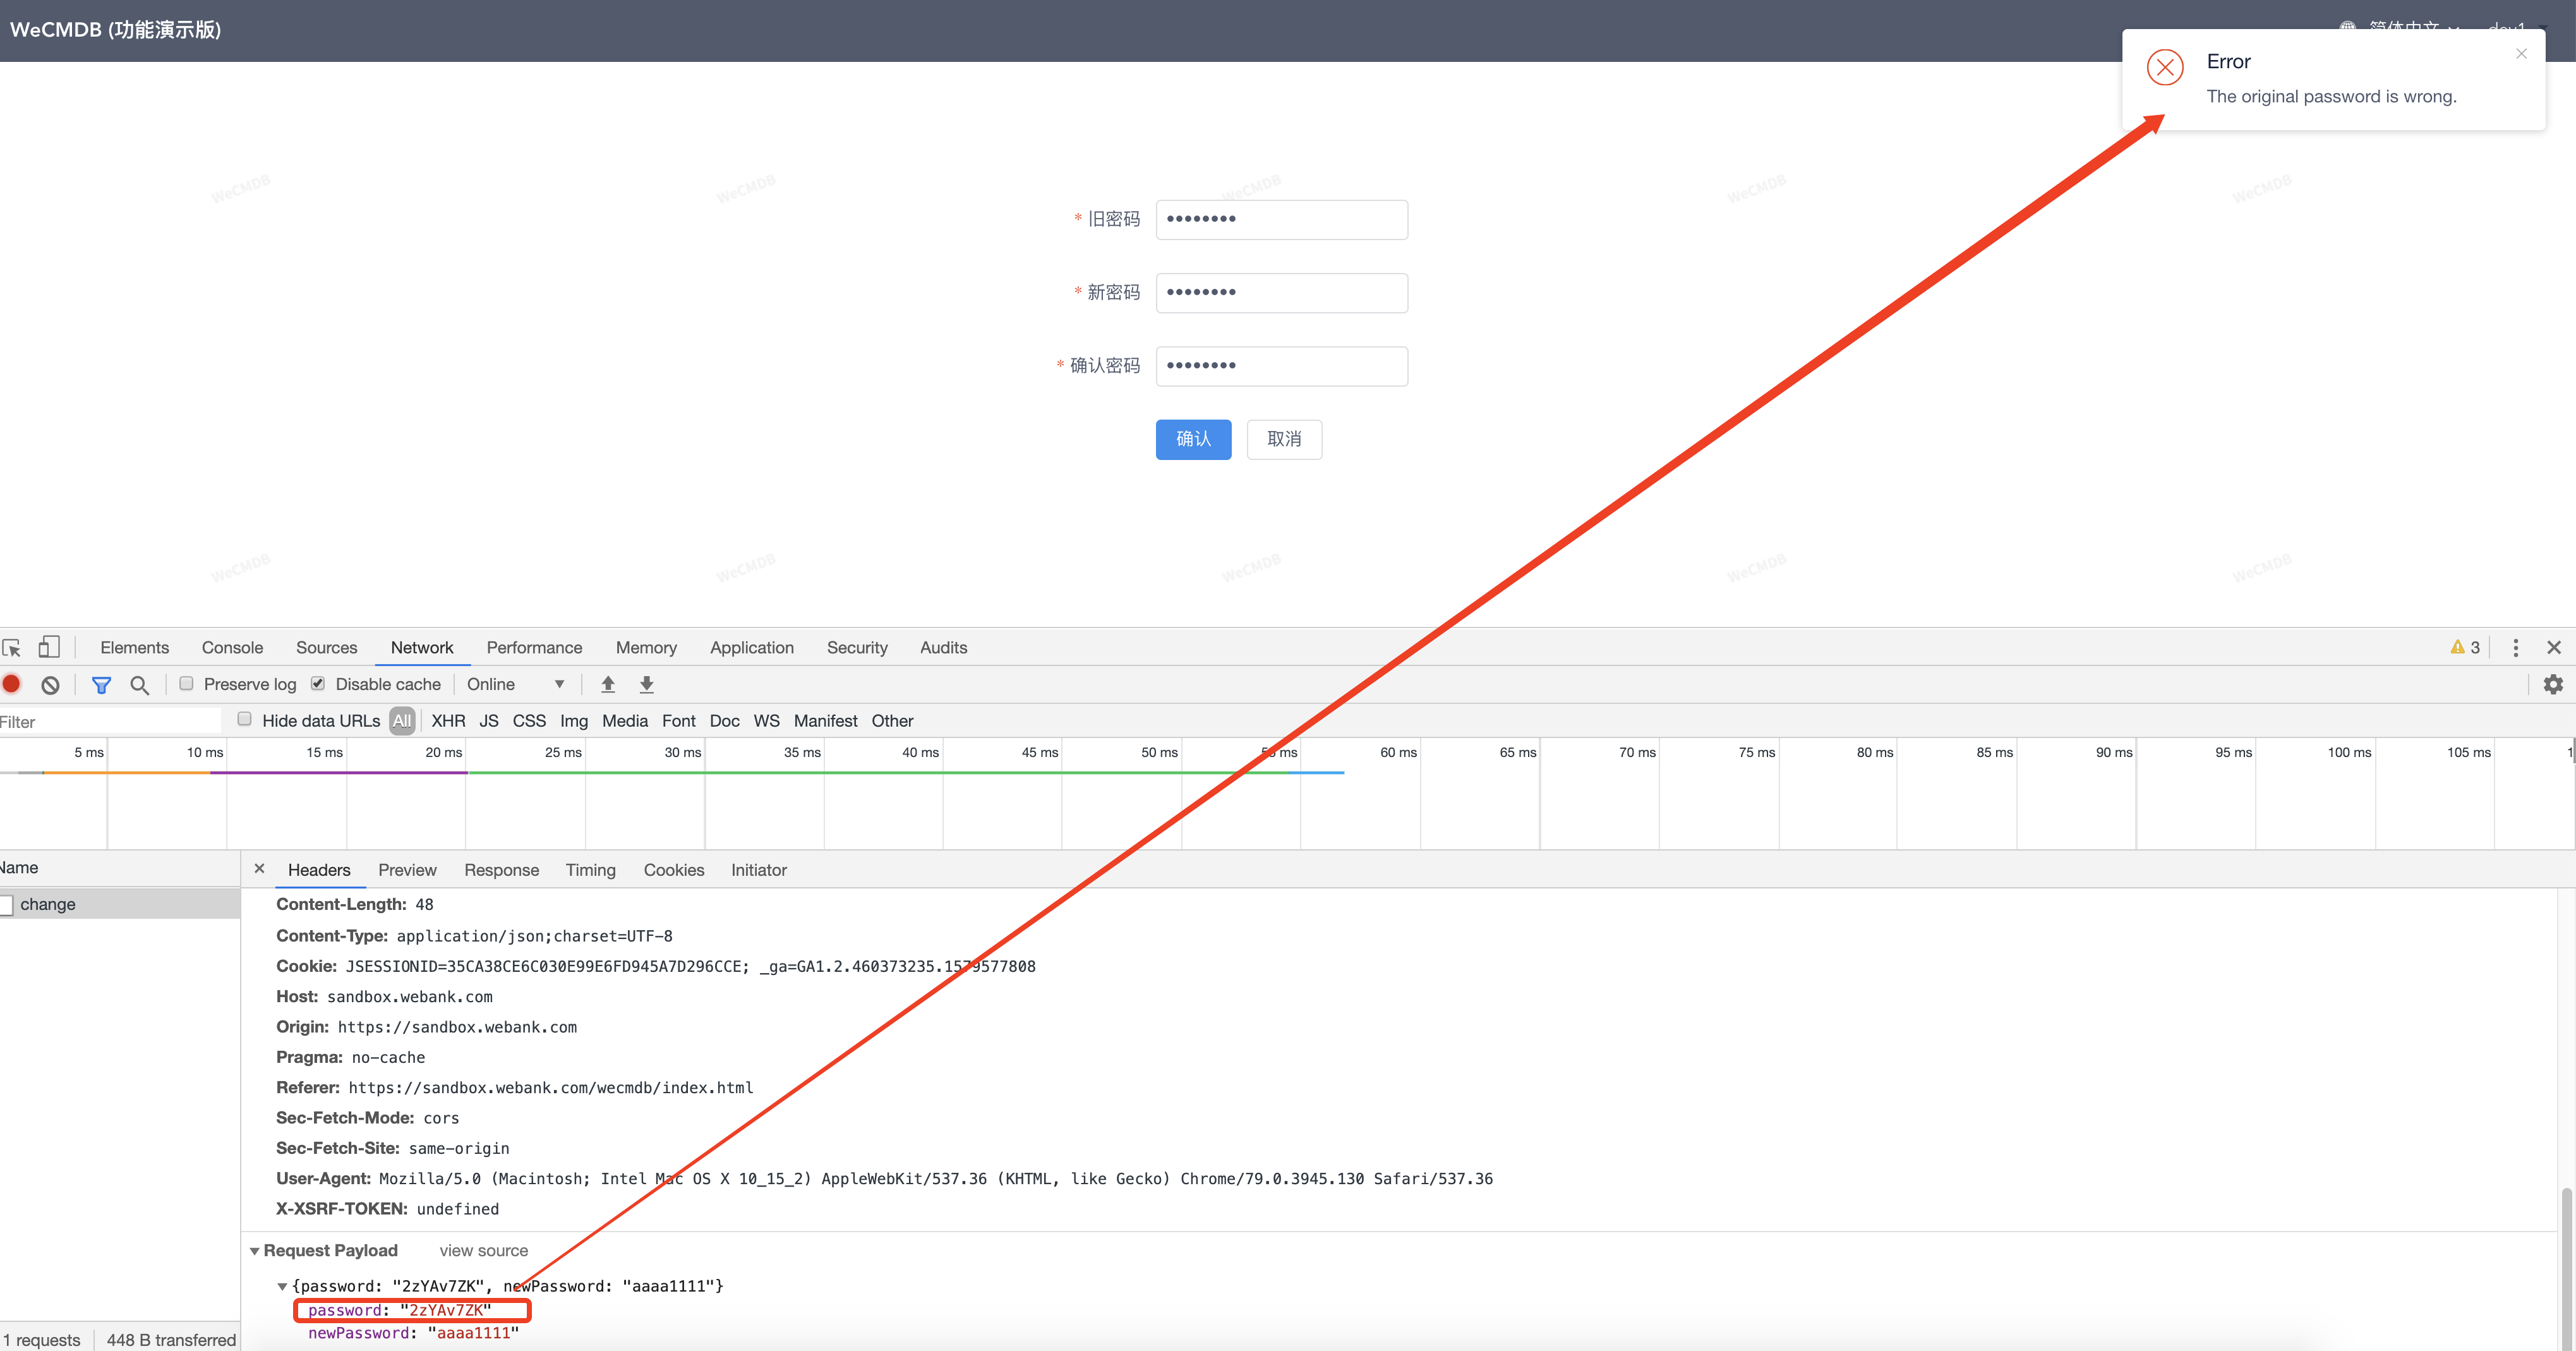Clear the network request log
Screen dimensions: 2576x1351
point(49,684)
